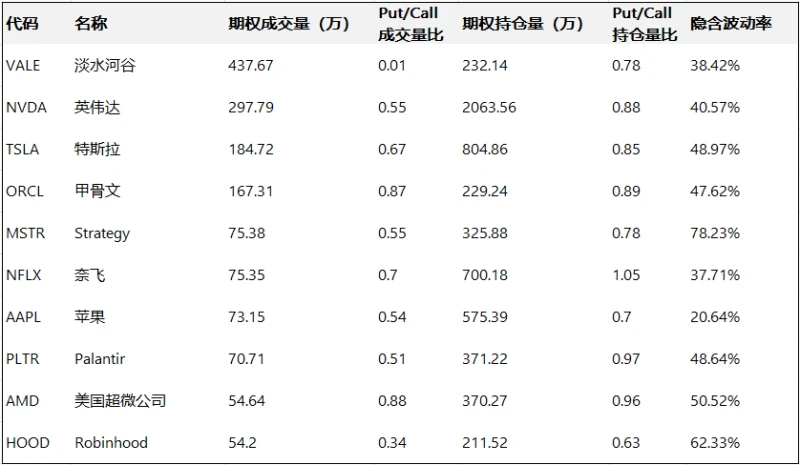Click the Strategy name cell

[x=102, y=233]
